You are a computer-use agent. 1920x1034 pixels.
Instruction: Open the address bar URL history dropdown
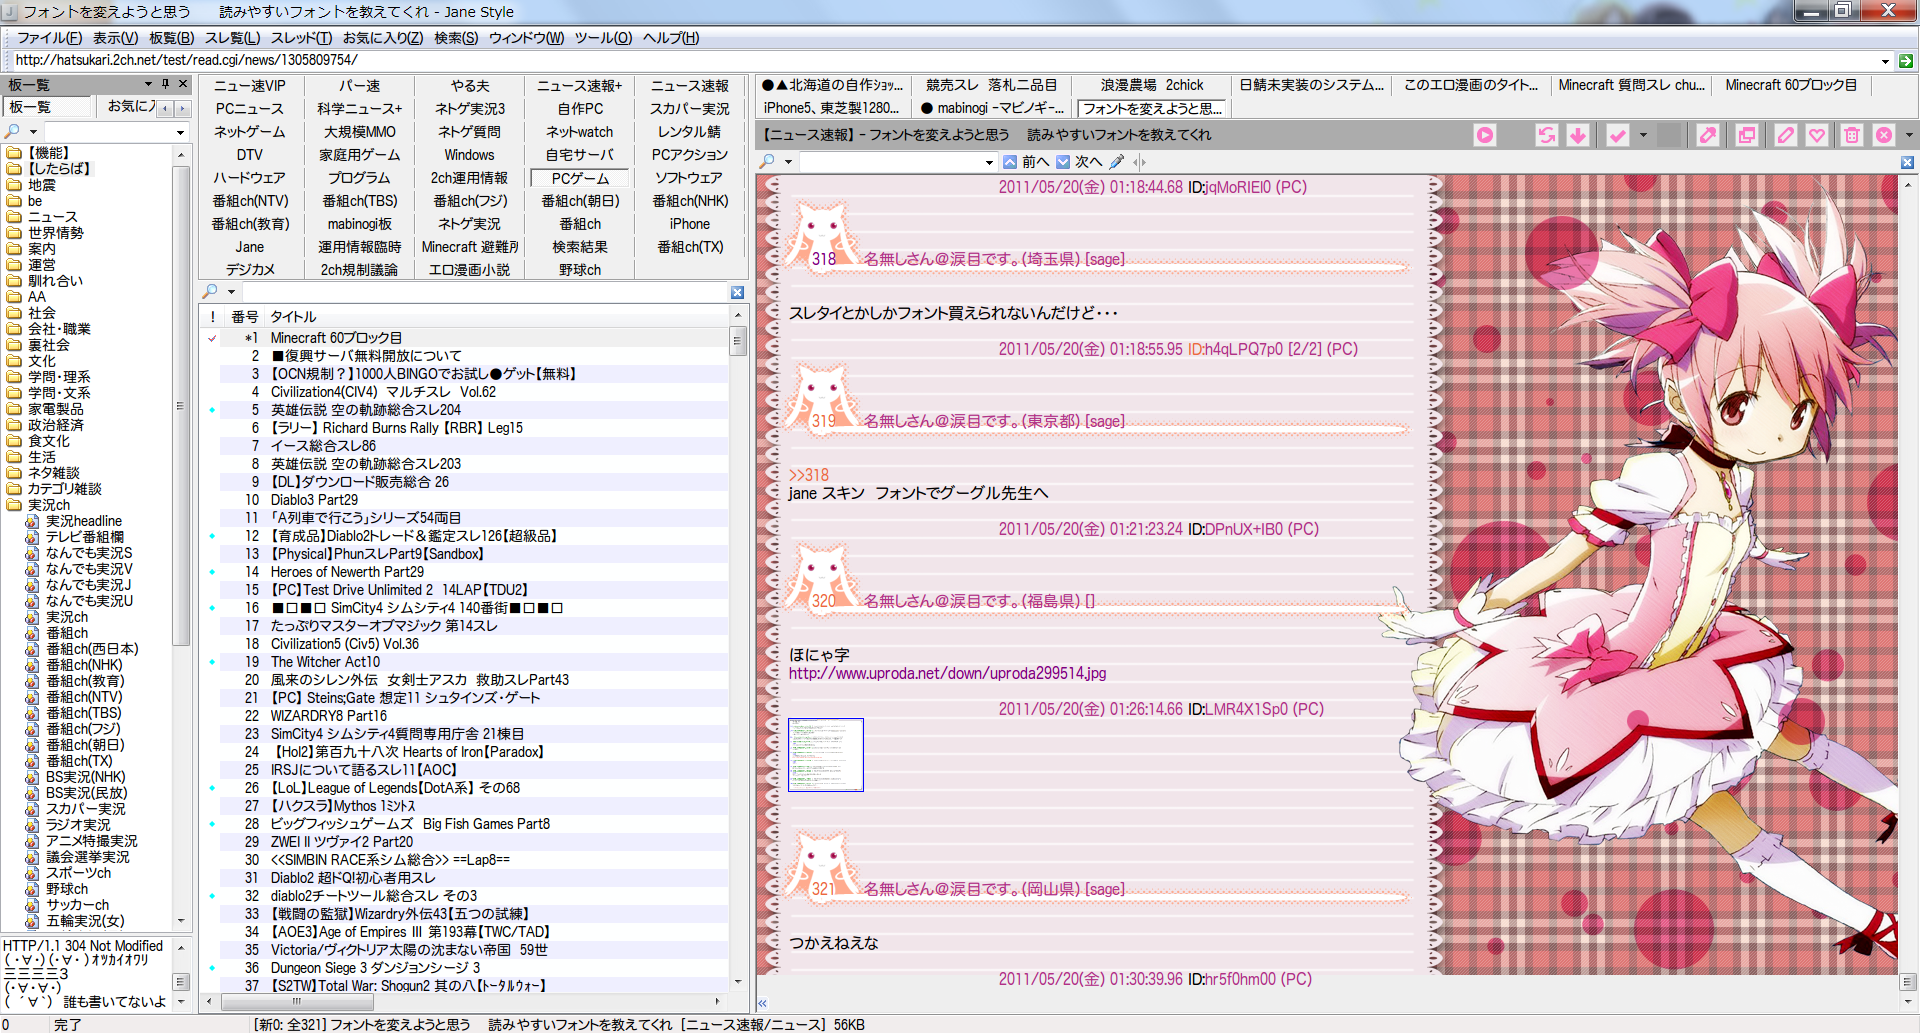point(1886,61)
